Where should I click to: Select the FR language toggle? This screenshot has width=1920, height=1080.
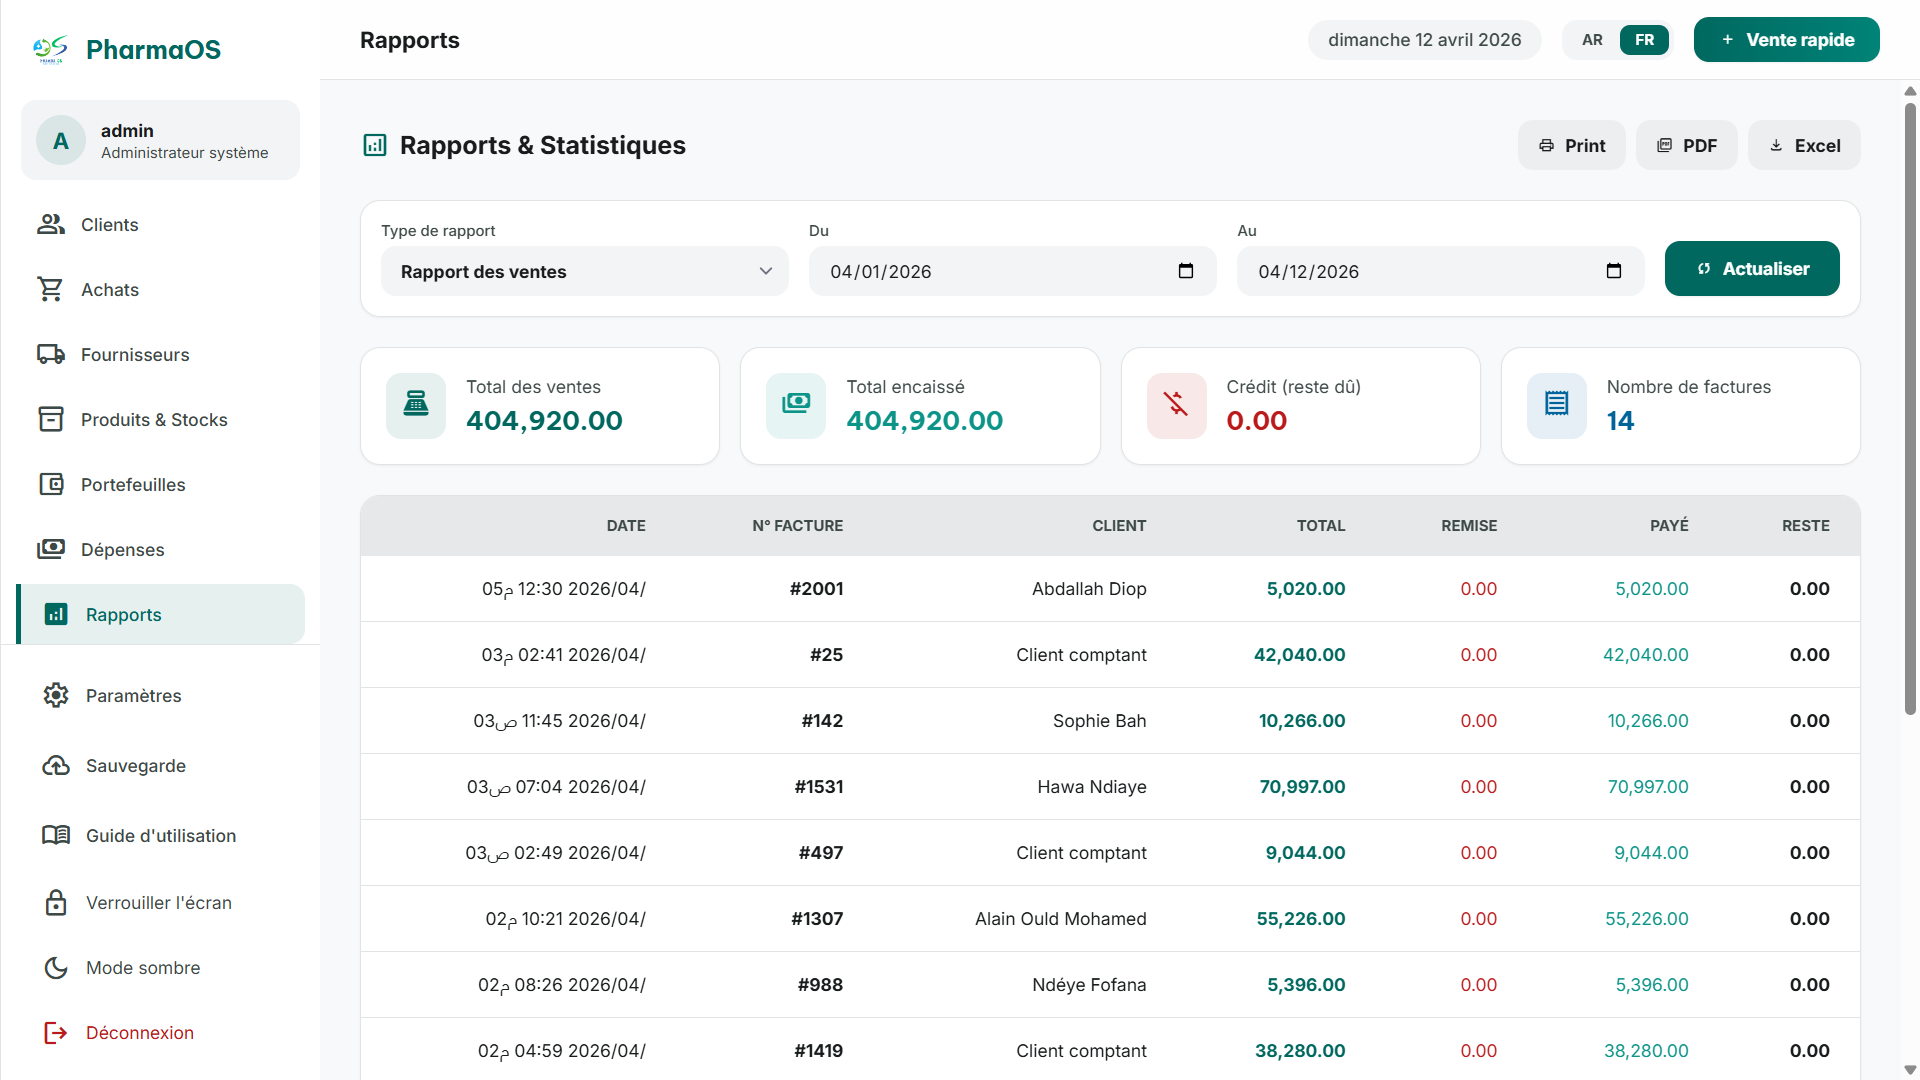1644,40
